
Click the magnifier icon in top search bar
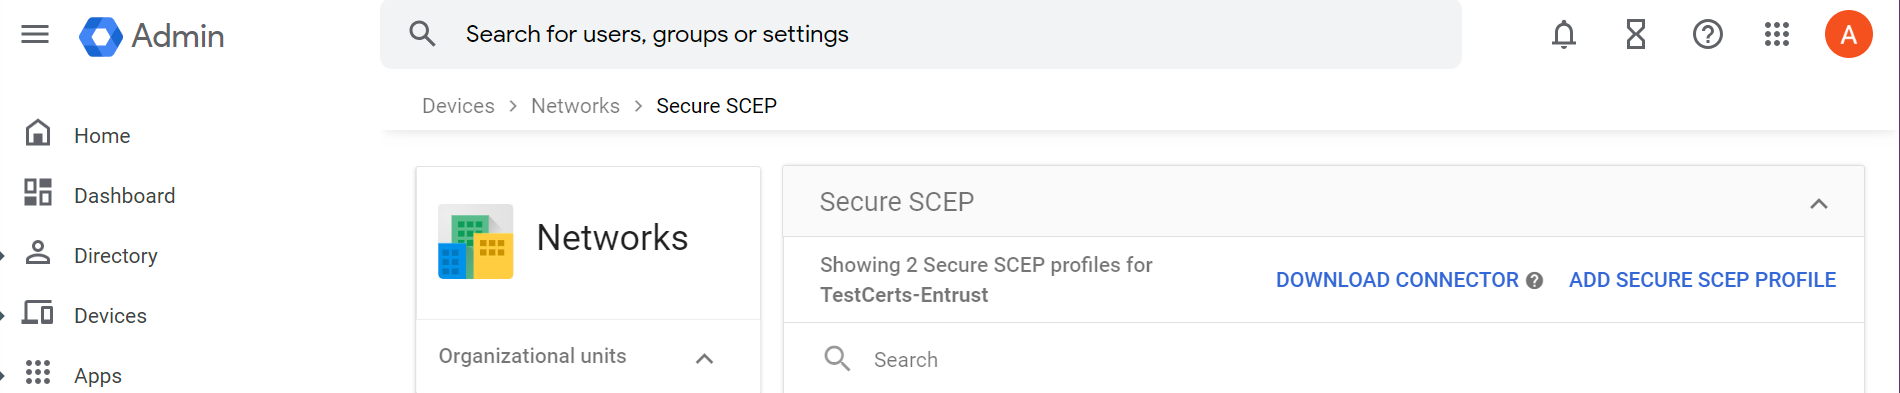(422, 34)
